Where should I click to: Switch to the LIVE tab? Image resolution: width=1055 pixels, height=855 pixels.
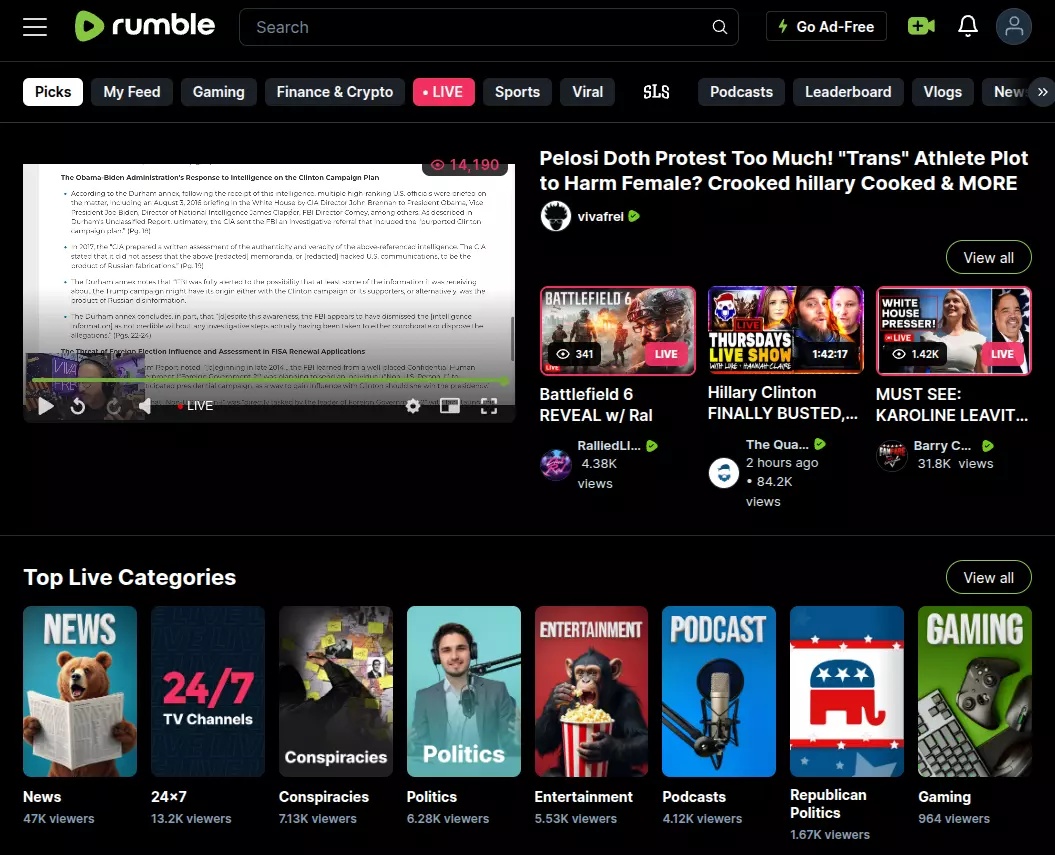(443, 91)
